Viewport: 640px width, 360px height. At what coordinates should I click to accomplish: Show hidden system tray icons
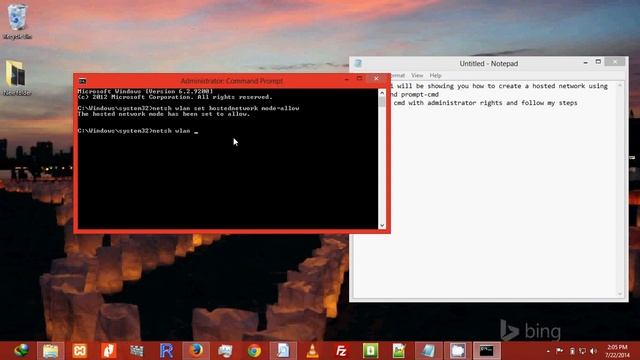[x=548, y=351]
